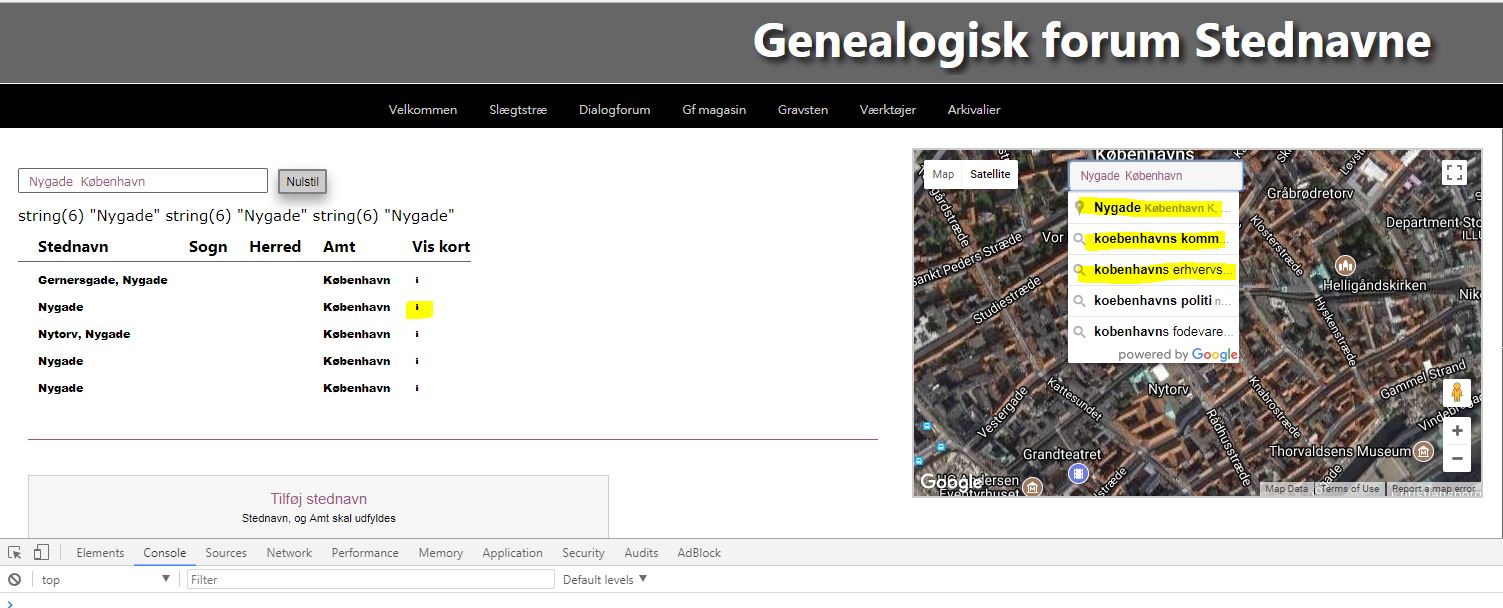Viewport: 1503px width, 608px height.
Task: Toggle the DevTools device toolbar icon
Action: click(41, 553)
